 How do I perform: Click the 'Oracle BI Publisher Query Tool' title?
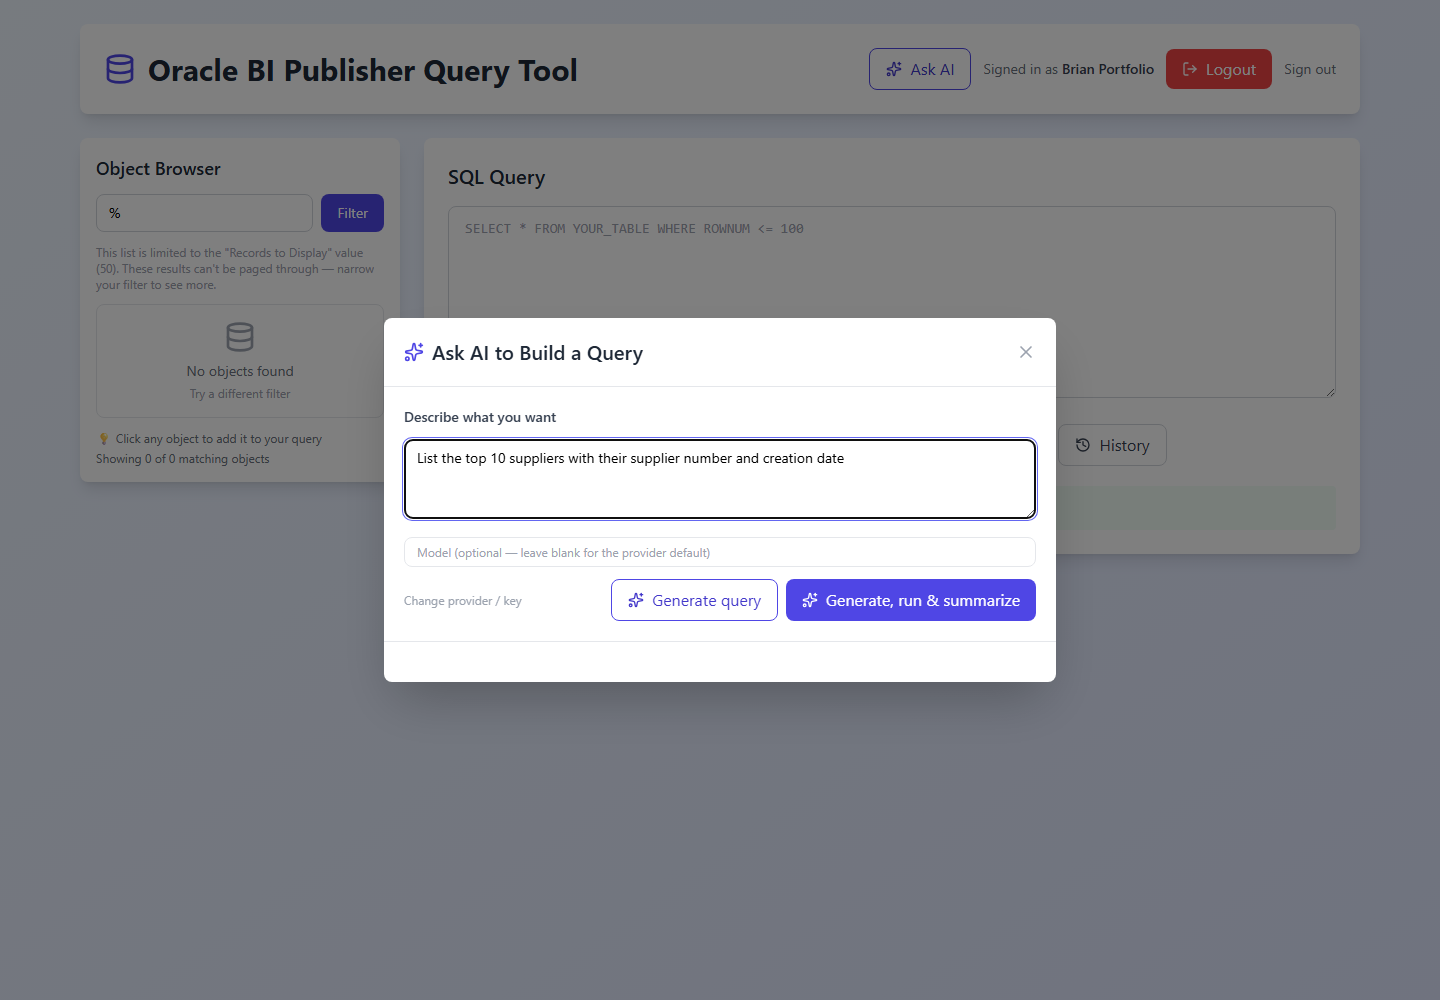click(363, 70)
